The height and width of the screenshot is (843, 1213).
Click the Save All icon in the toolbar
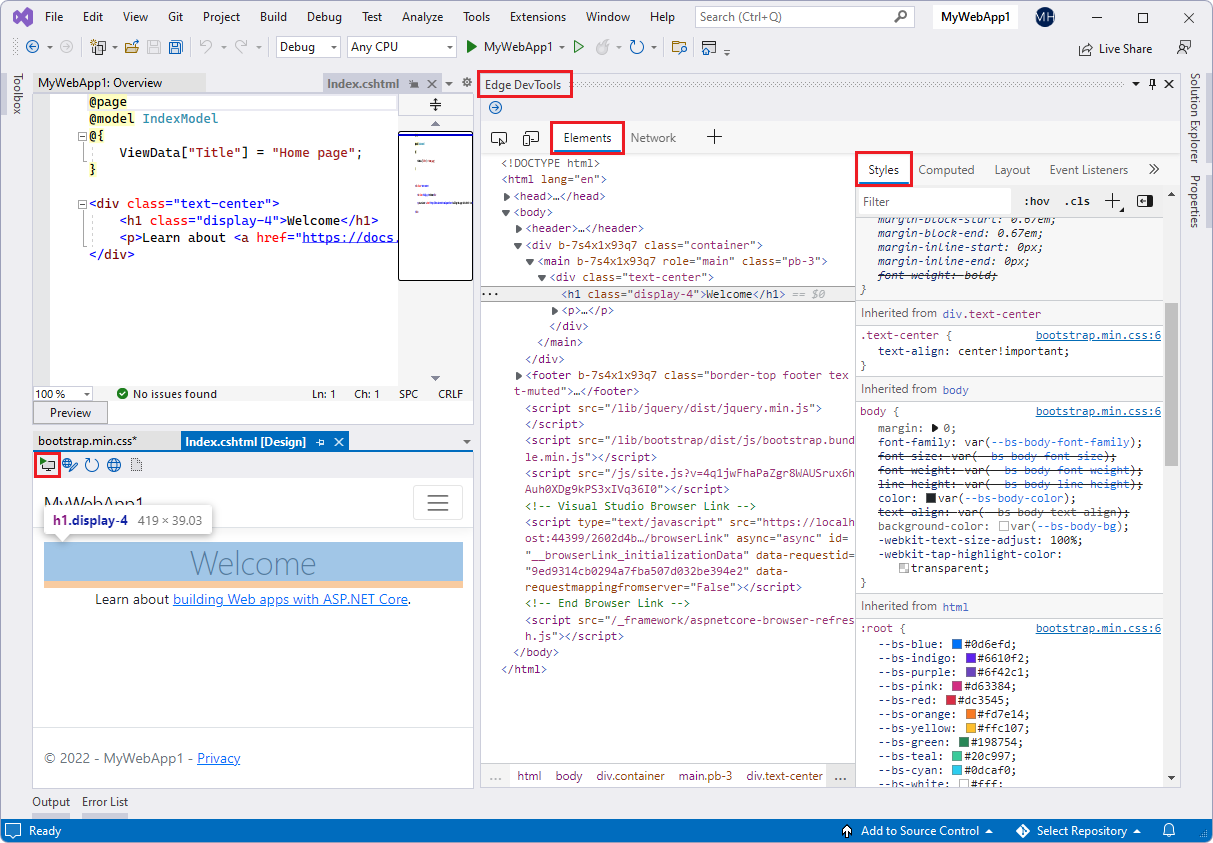tap(176, 46)
